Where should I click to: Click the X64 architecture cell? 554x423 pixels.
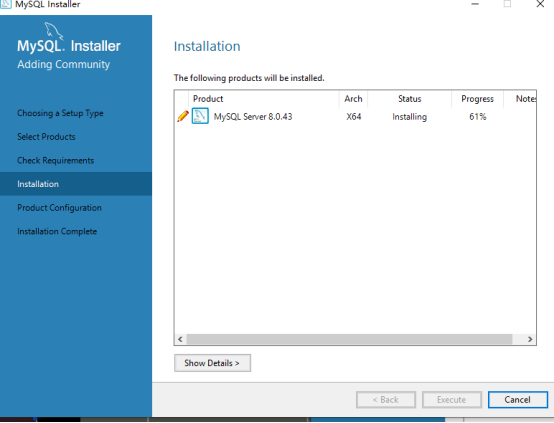click(354, 117)
